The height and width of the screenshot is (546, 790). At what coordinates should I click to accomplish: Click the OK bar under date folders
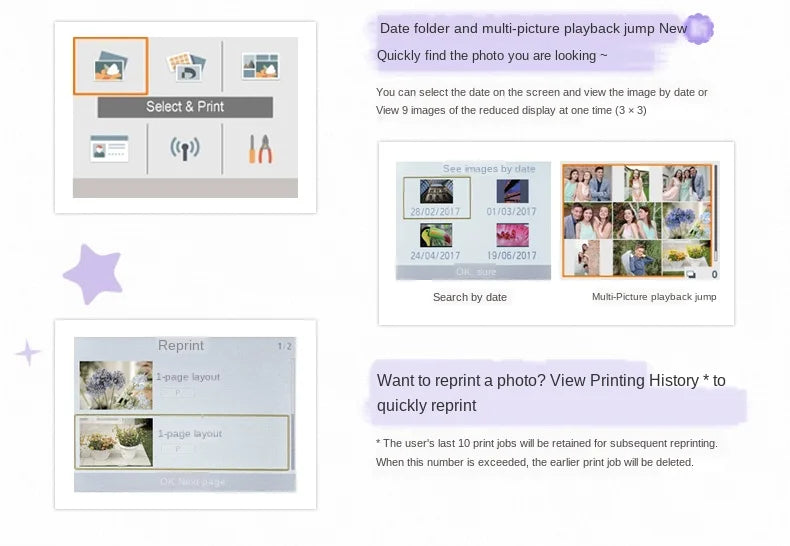tap(473, 272)
